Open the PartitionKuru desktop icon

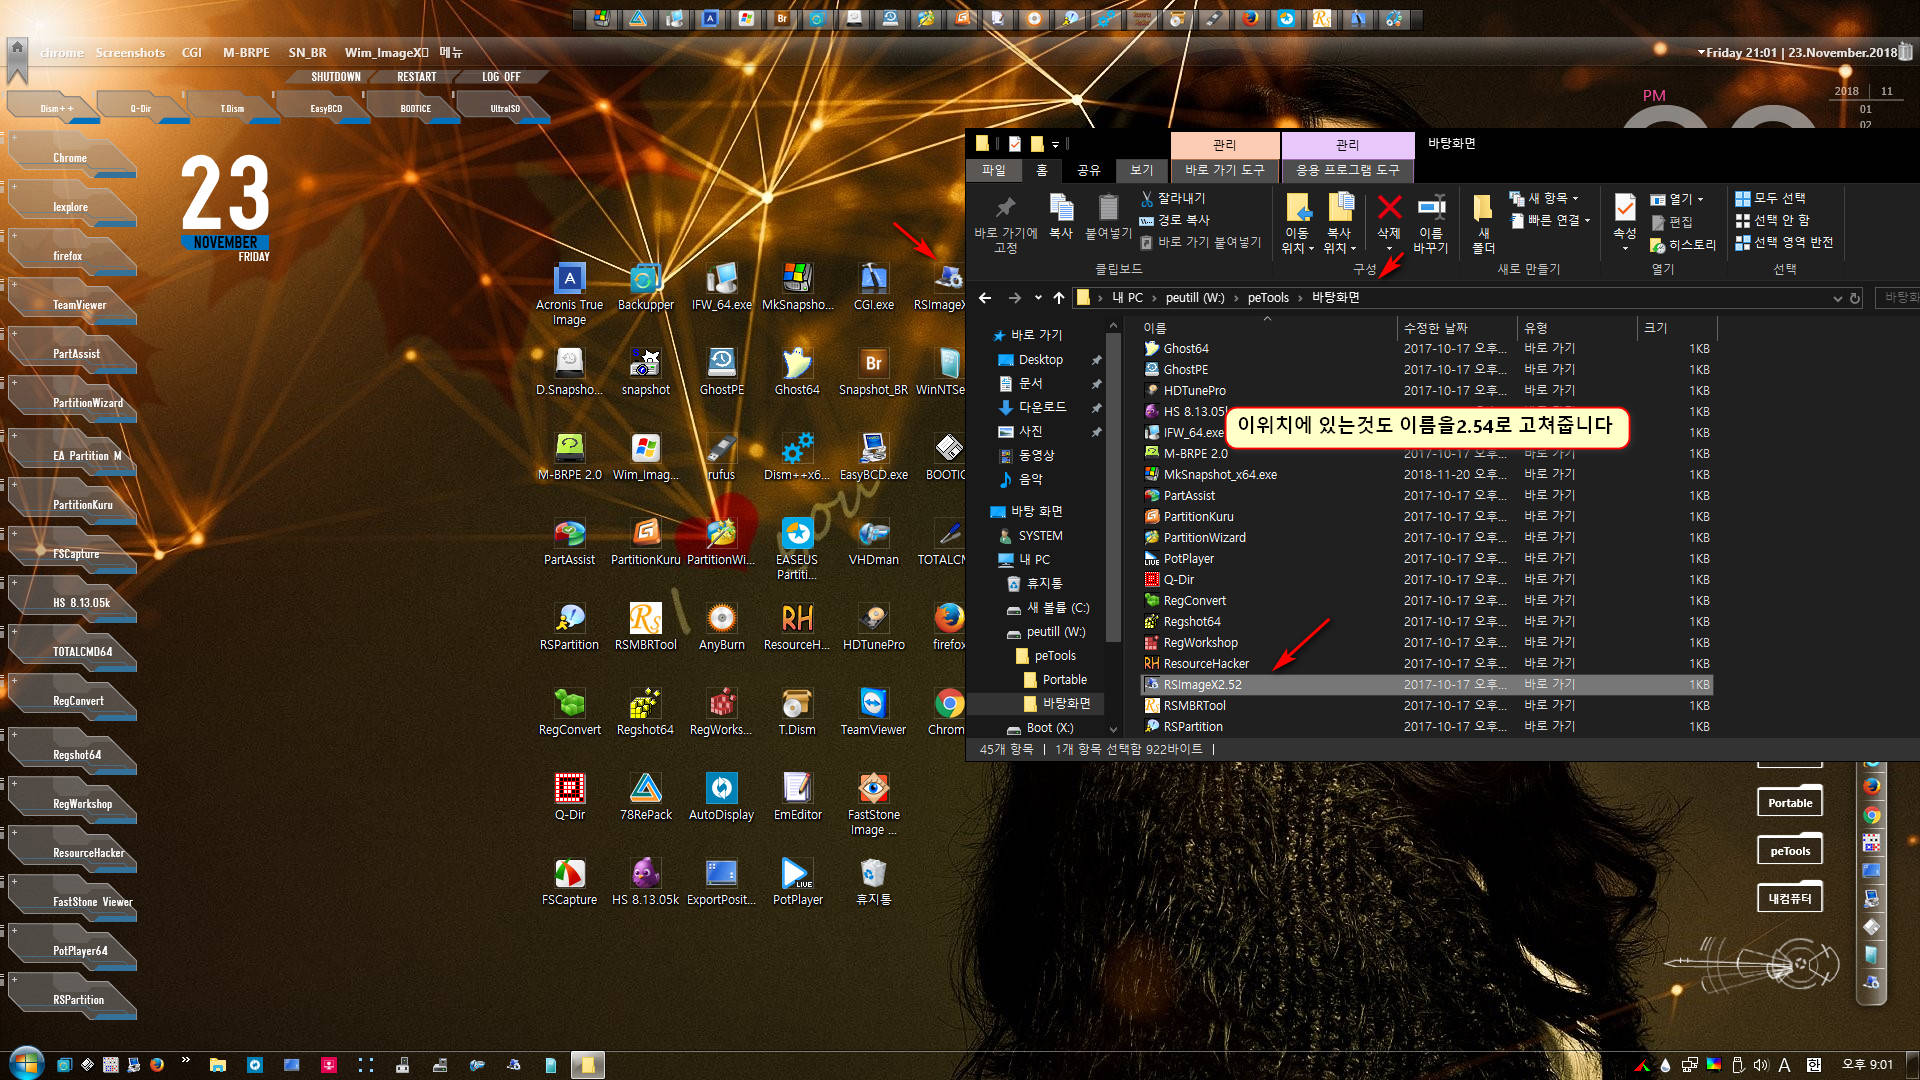pyautogui.click(x=646, y=542)
